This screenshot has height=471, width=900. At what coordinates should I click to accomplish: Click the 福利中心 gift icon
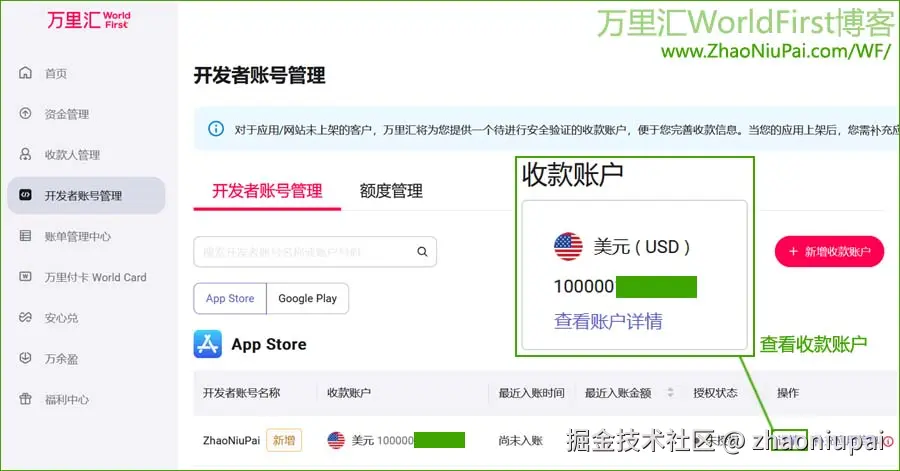pyautogui.click(x=25, y=399)
